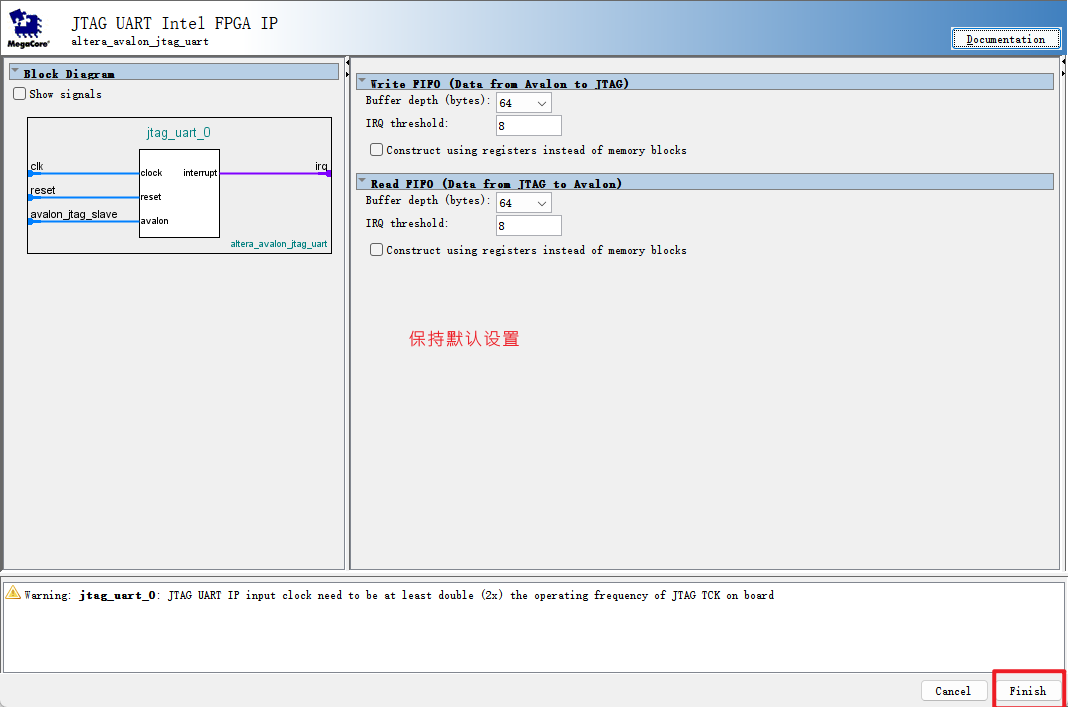Open the Write FIFO buffer depth dropdown
1068x707 pixels.
[x=524, y=103]
